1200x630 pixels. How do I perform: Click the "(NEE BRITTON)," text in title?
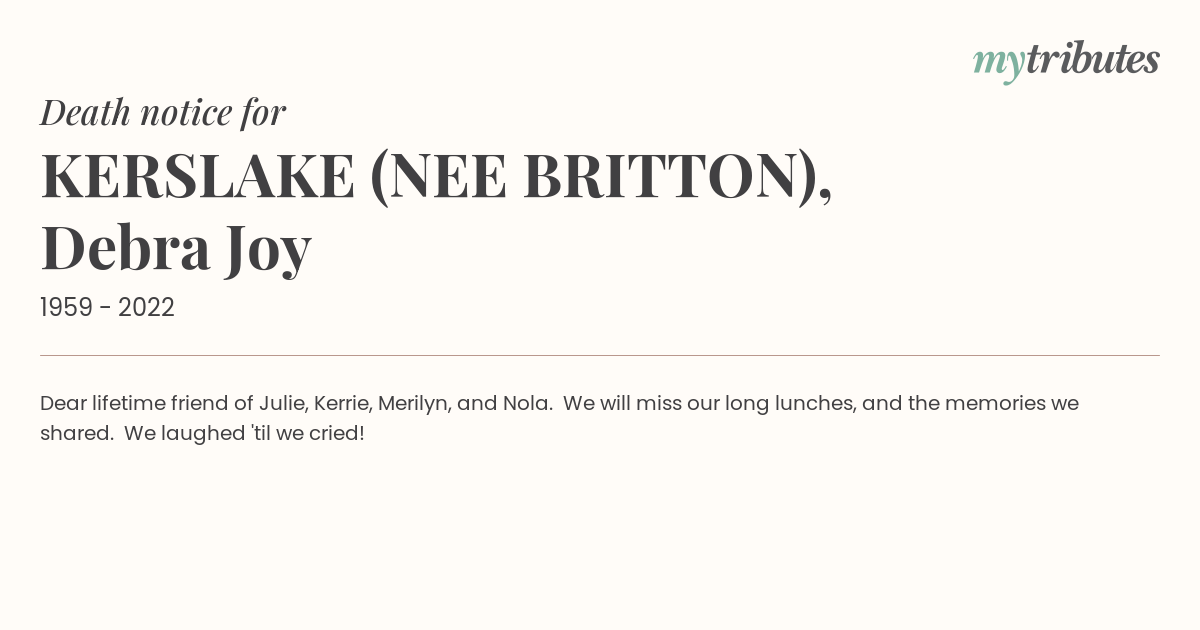[x=601, y=178]
